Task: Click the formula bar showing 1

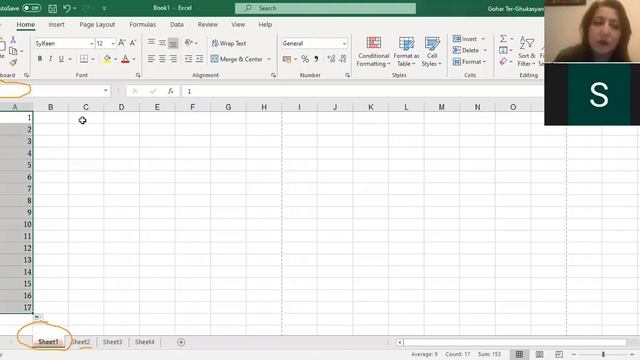Action: click(362, 91)
